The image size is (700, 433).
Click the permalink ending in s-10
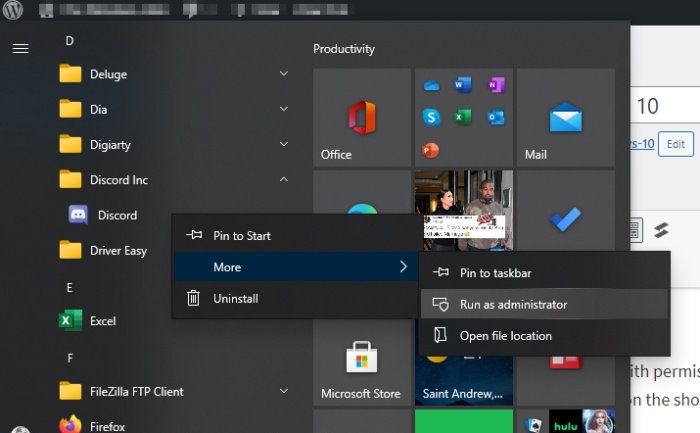642,144
